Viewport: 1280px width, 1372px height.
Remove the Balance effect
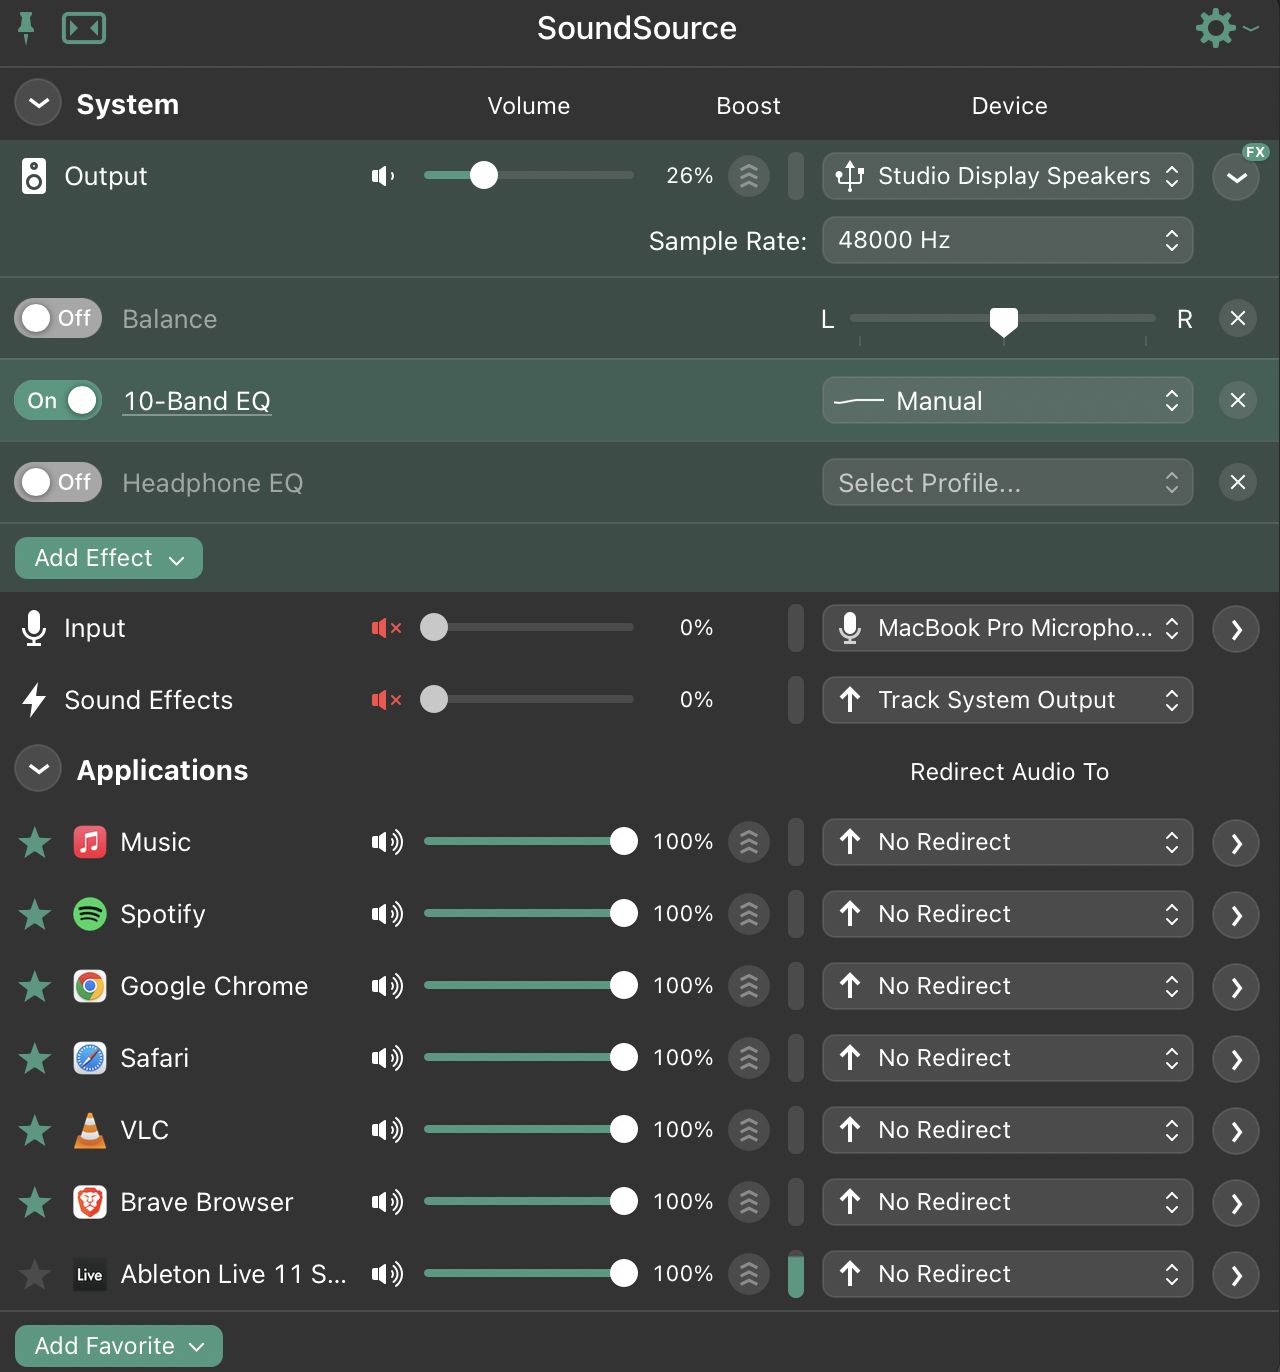click(1238, 318)
